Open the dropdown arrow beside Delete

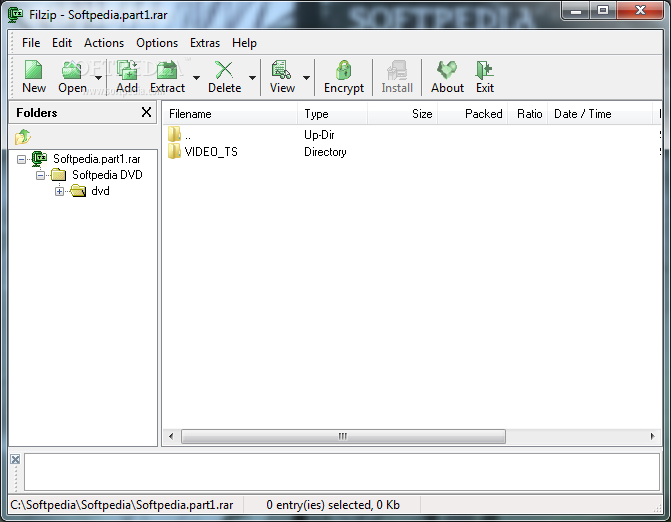click(x=252, y=77)
